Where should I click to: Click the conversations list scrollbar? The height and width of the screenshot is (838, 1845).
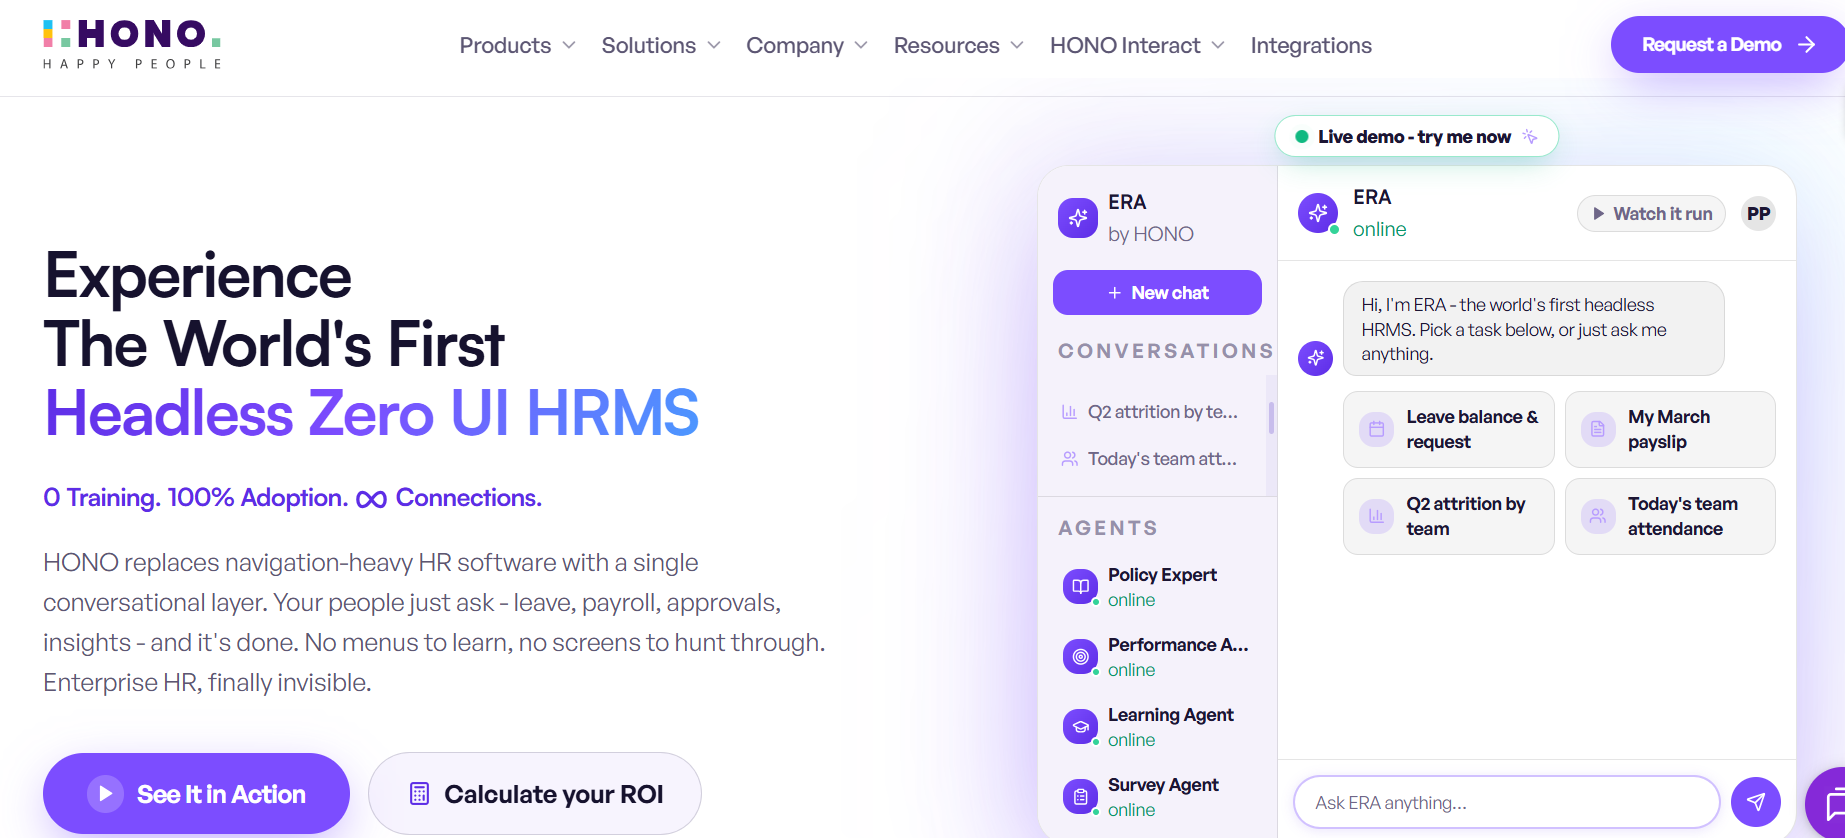[x=1271, y=418]
